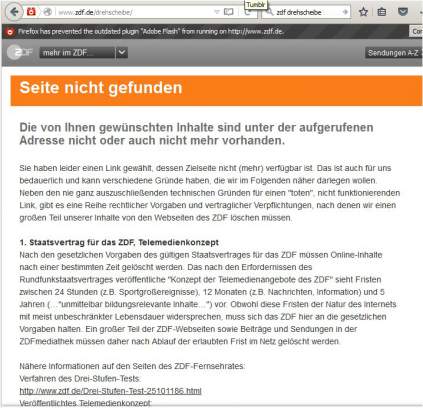
Task: Open the reader view icon in address bar
Action: [x=228, y=12]
